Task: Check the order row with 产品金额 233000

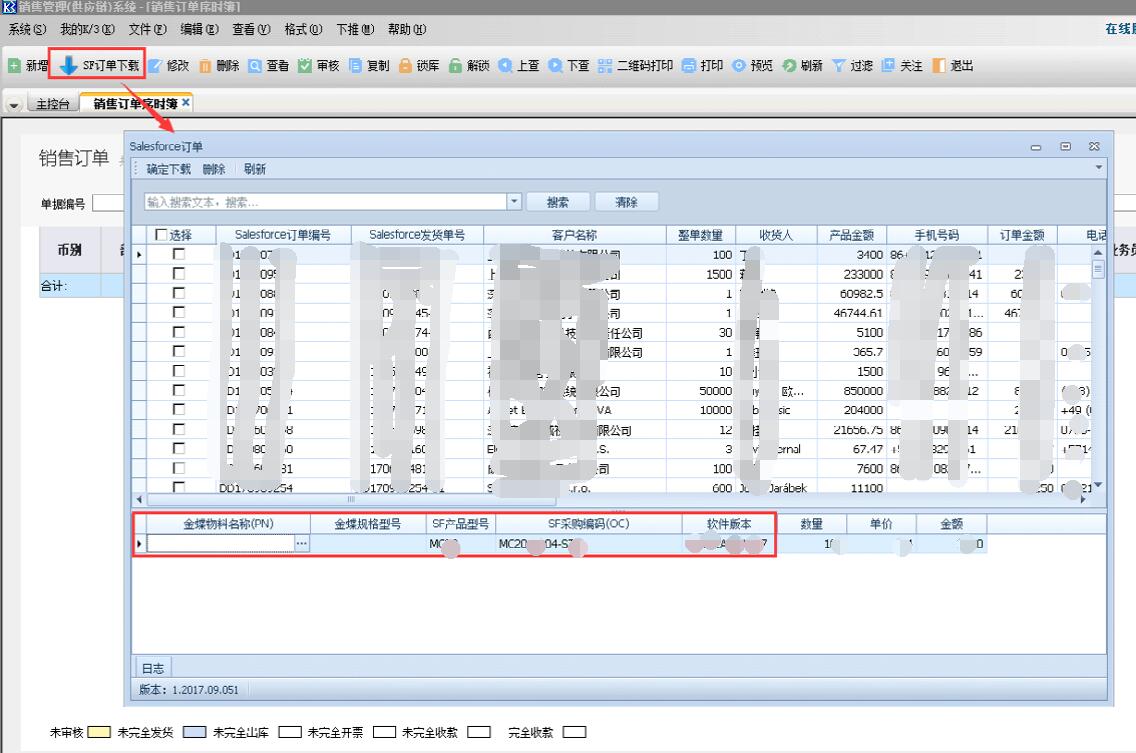Action: click(x=178, y=274)
